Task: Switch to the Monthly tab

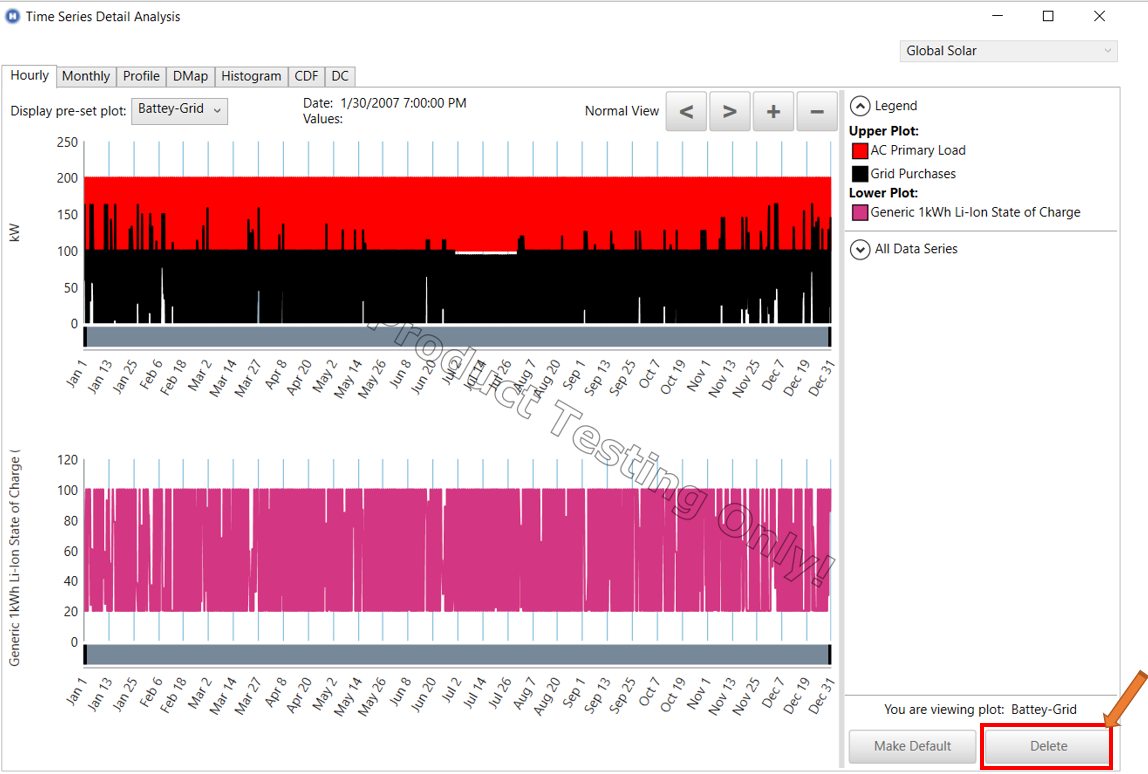Action: [x=86, y=76]
